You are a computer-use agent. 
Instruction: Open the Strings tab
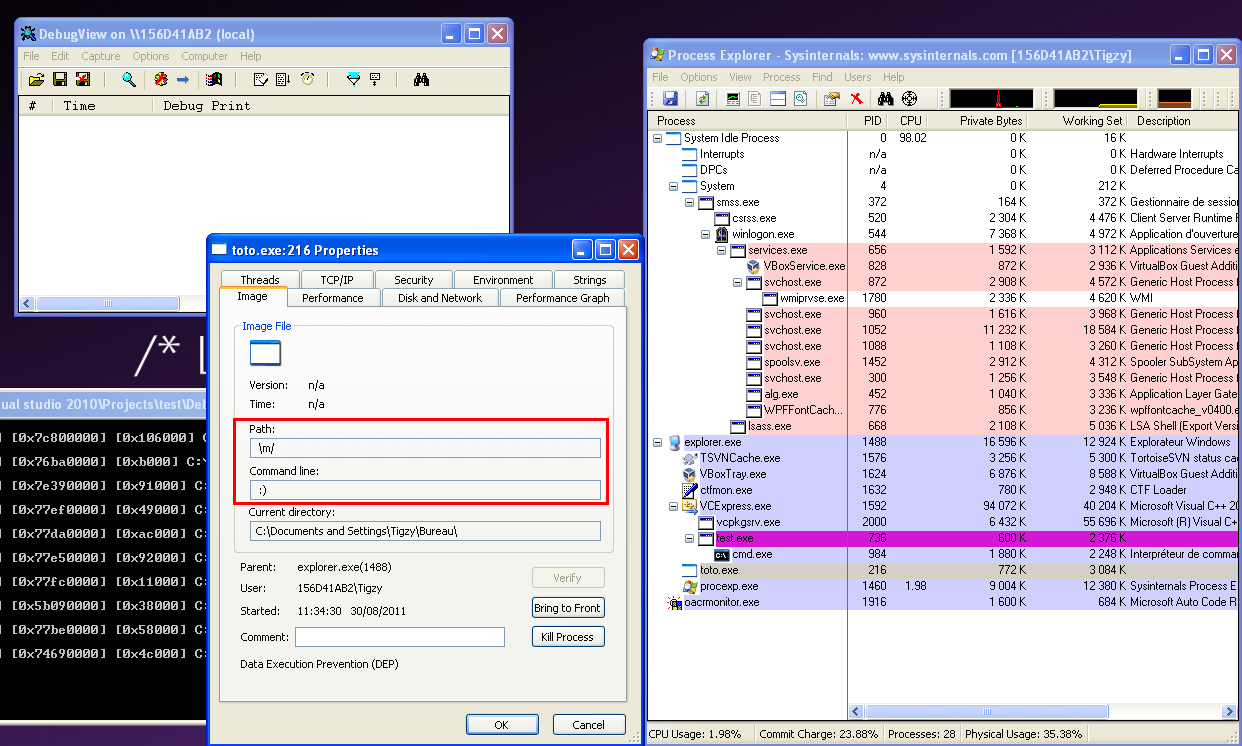[589, 280]
